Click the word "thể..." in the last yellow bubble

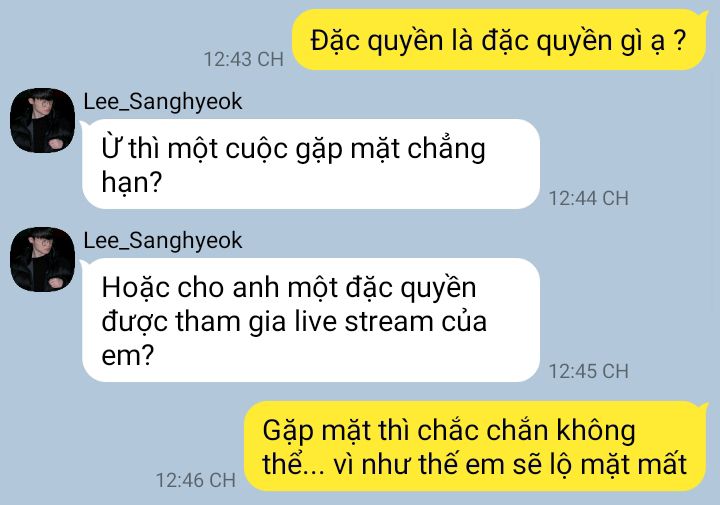pos(293,464)
